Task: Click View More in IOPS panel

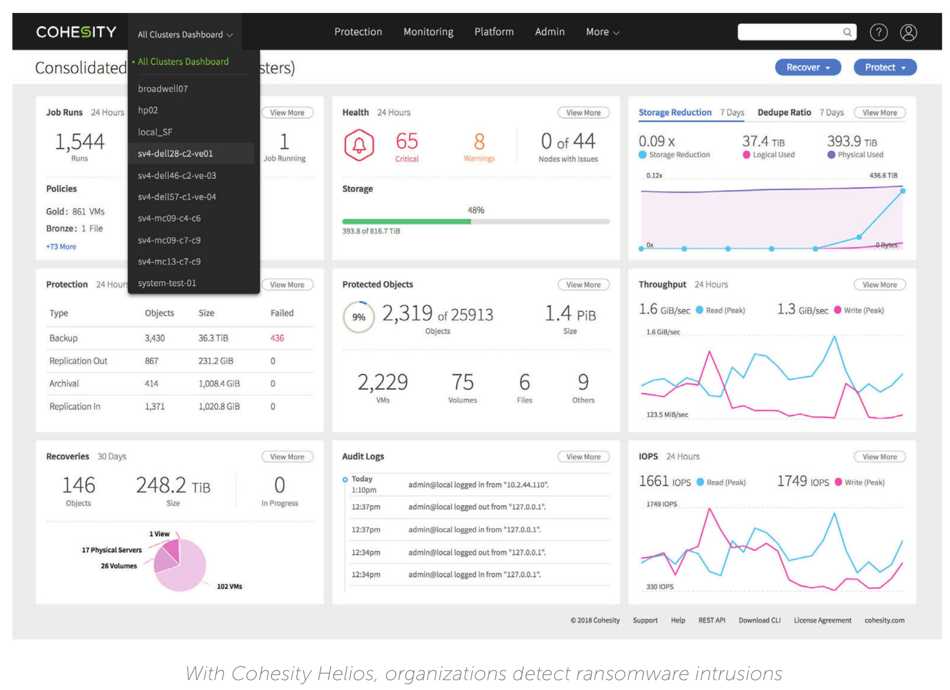Action: [880, 457]
